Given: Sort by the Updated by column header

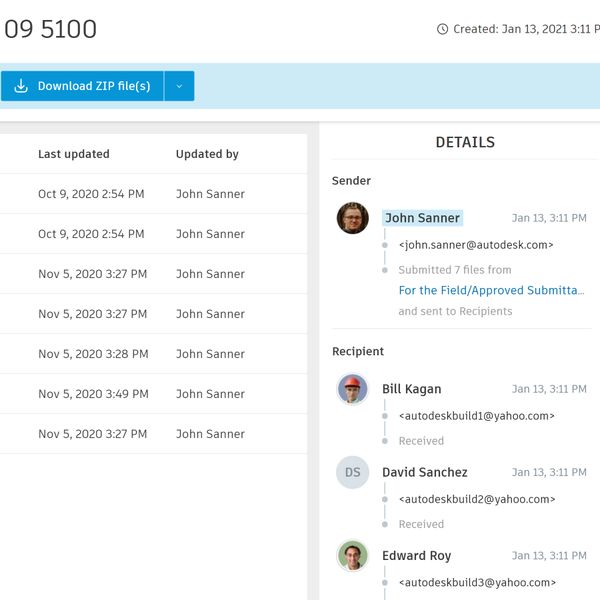Looking at the screenshot, I should [207, 154].
